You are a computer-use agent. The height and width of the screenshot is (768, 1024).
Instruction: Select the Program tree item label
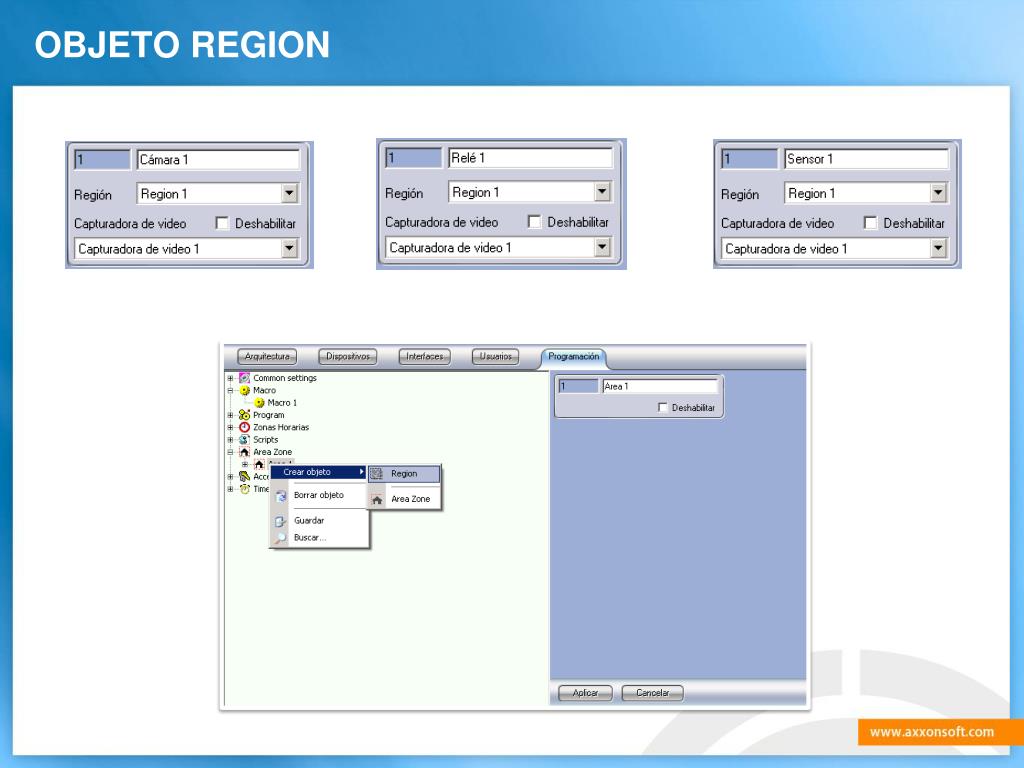[268, 415]
